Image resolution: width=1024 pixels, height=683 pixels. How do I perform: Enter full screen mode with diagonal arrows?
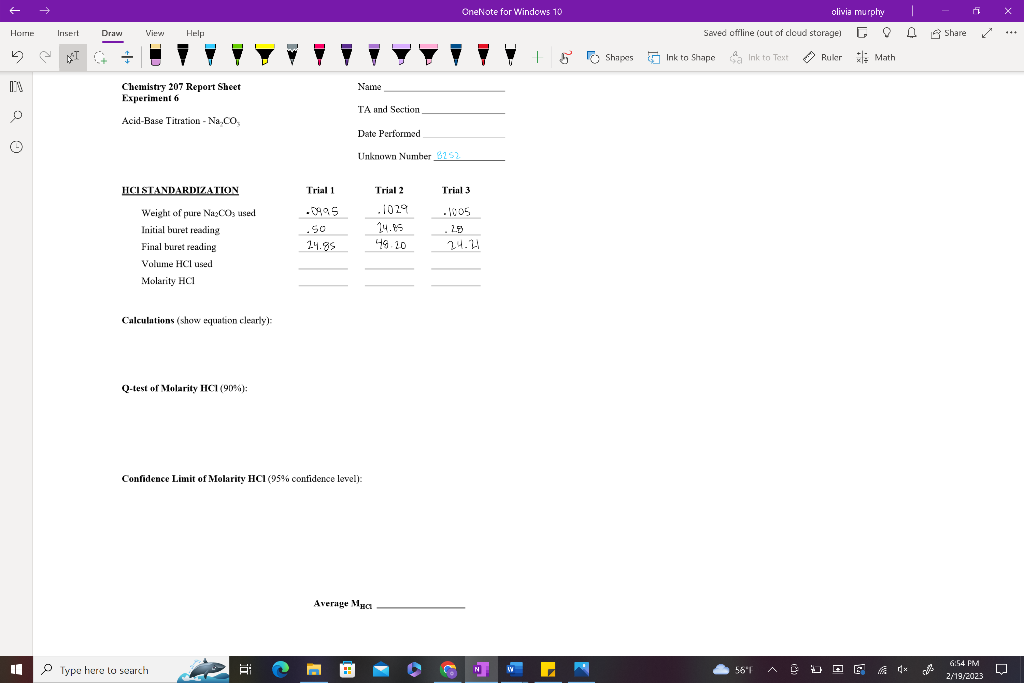tap(987, 33)
